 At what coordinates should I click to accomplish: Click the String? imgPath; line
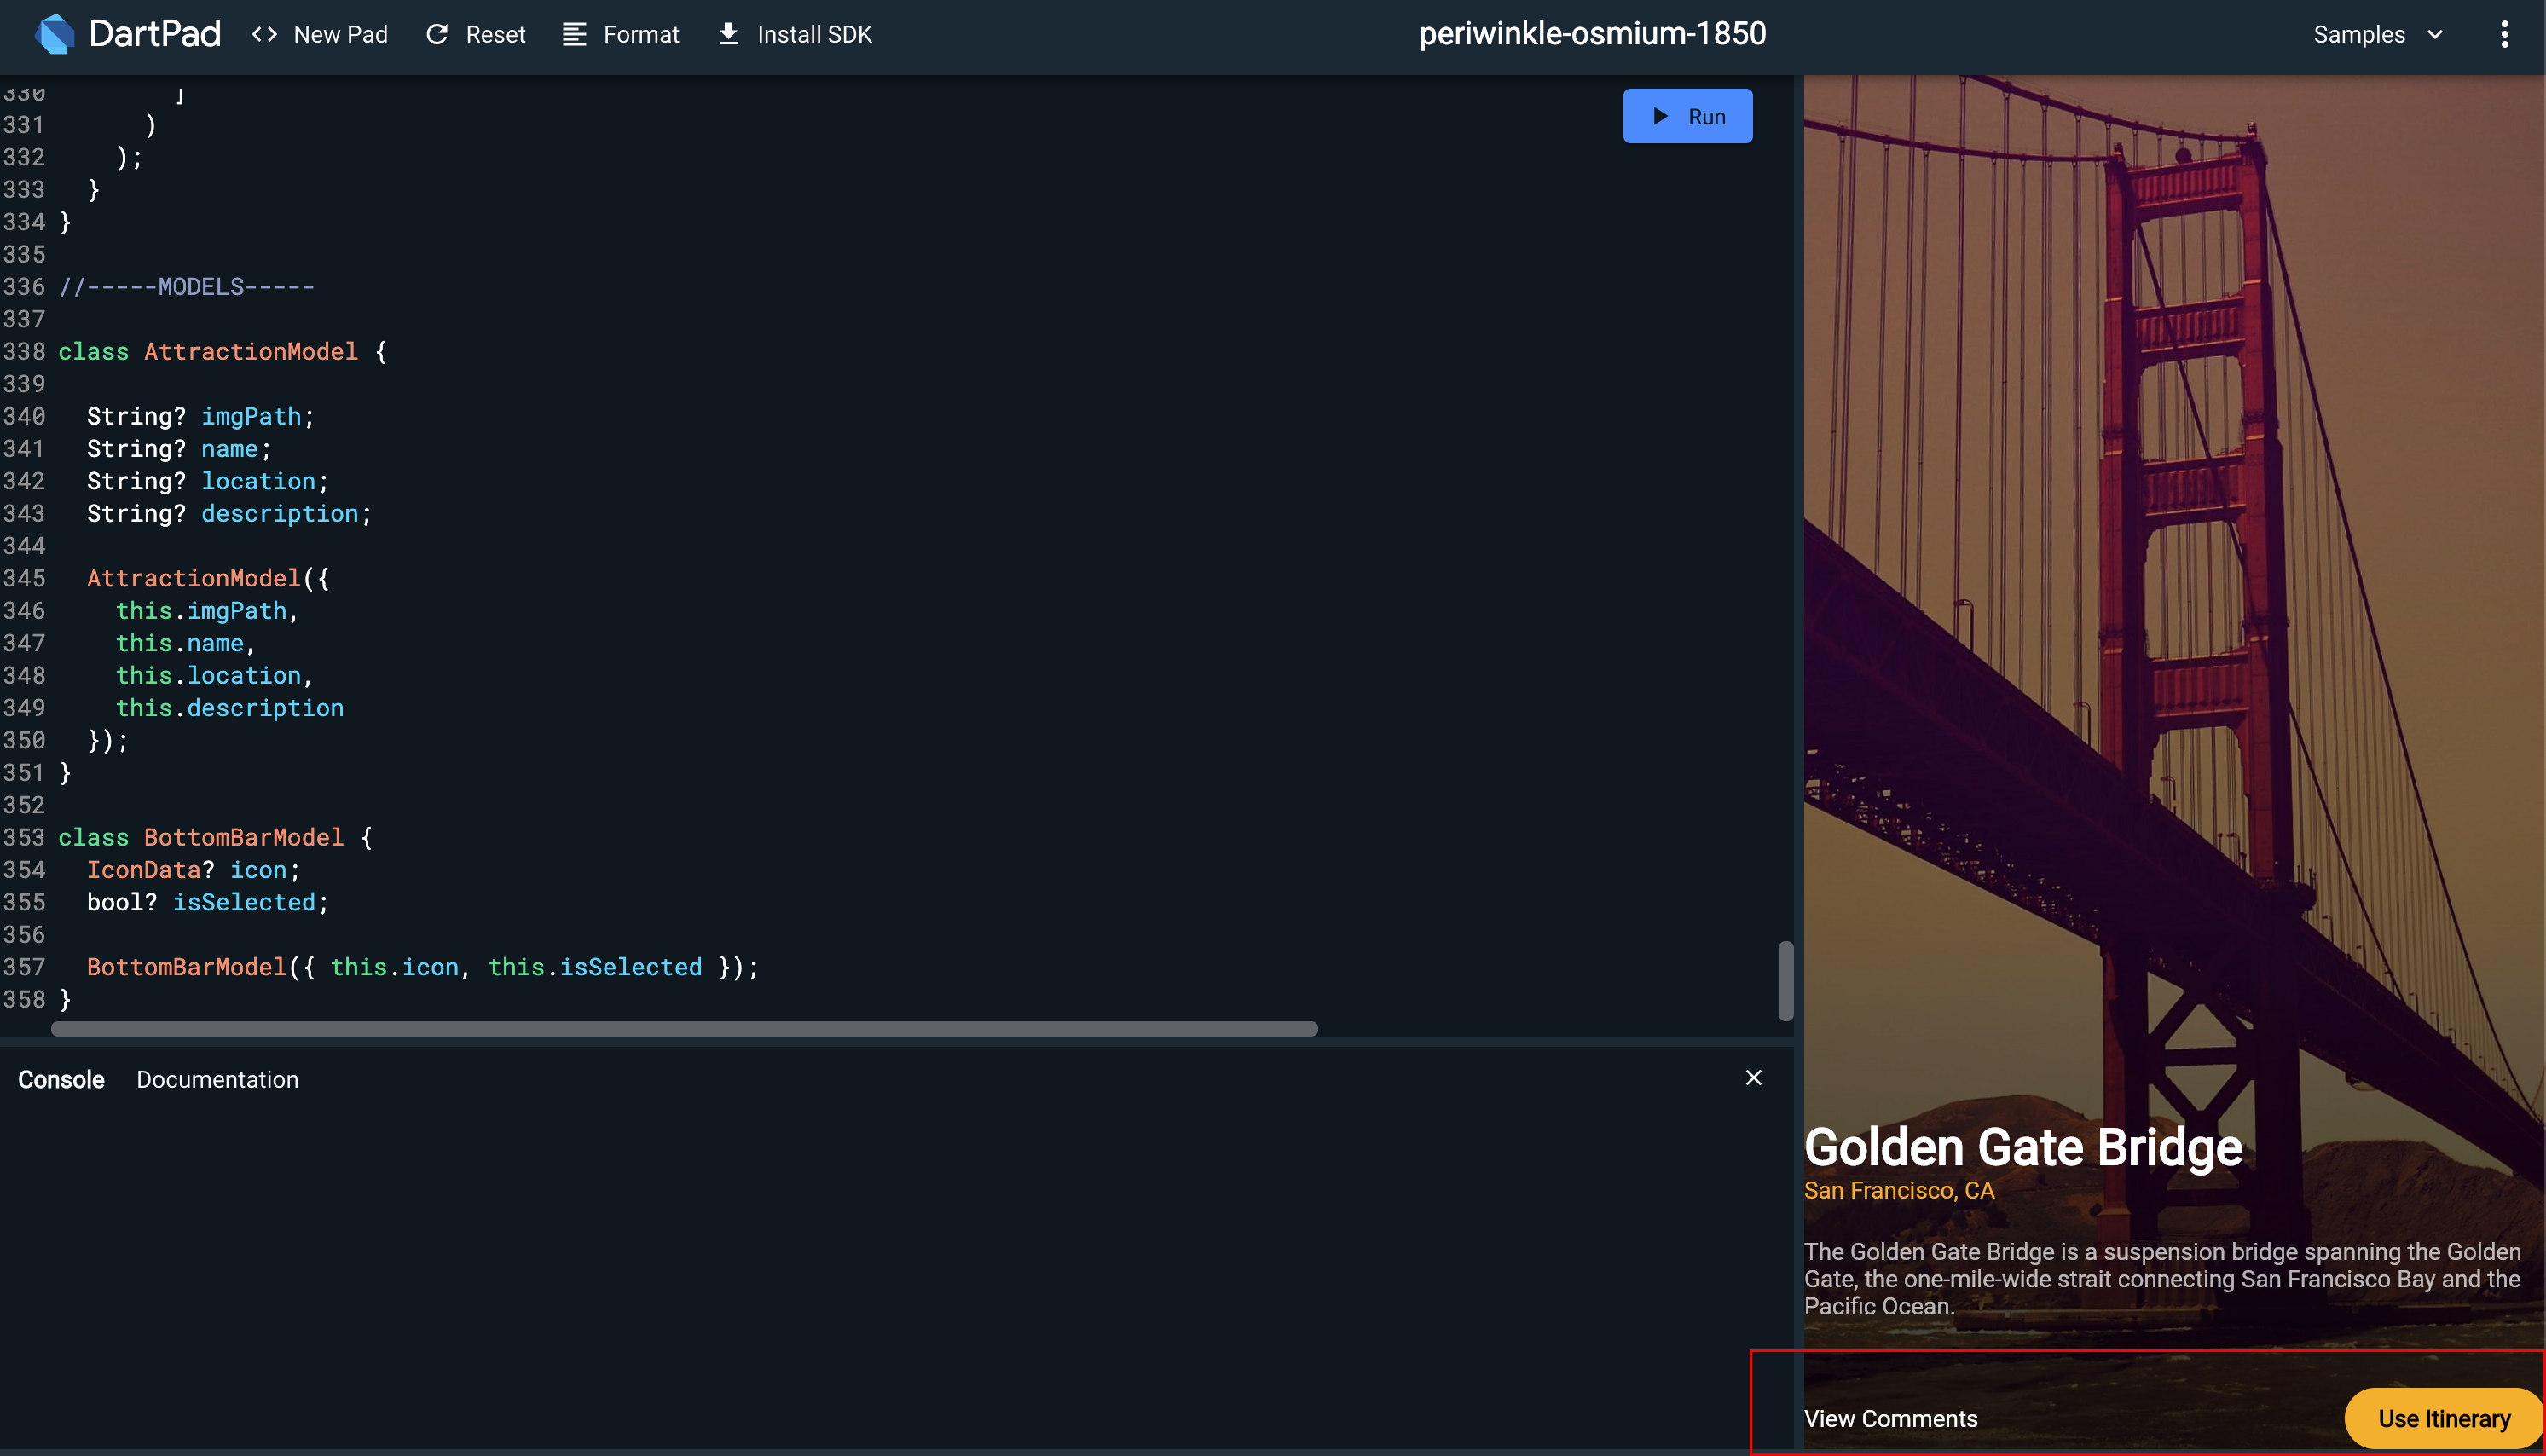(x=200, y=416)
